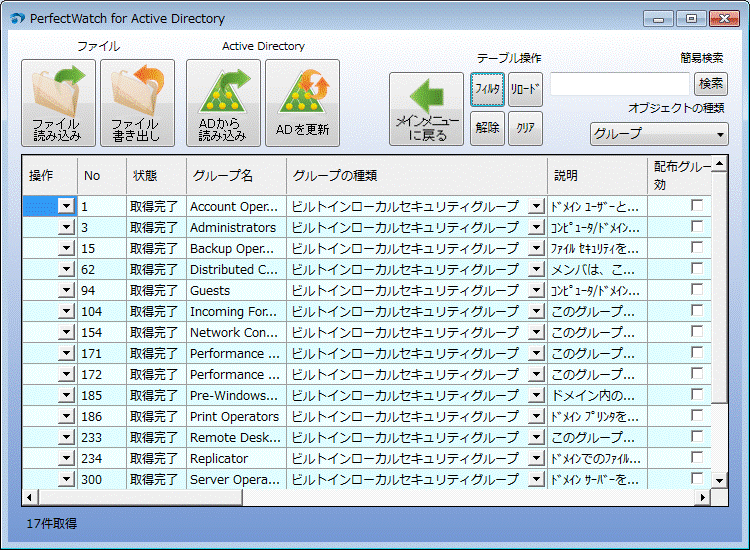Click the 解除 button

tap(487, 128)
